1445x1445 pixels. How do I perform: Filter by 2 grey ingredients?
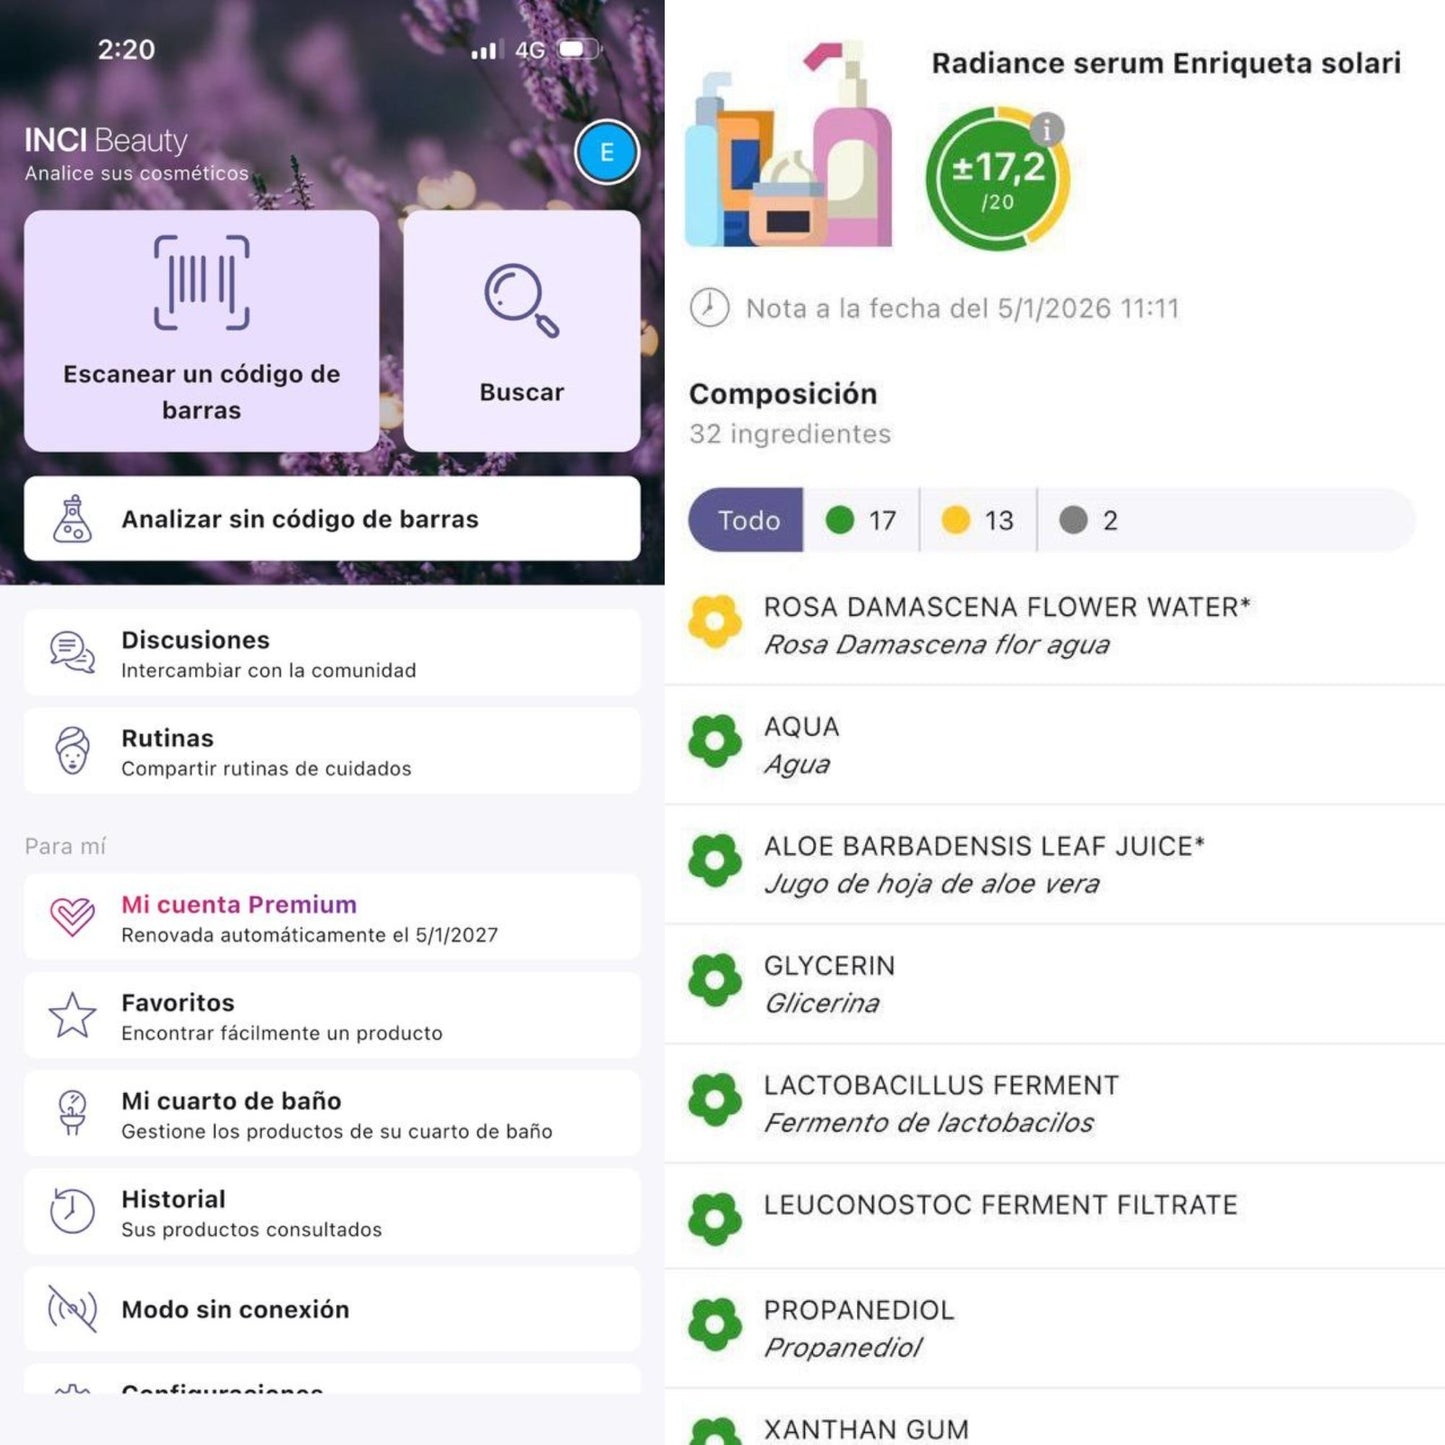(x=1089, y=520)
